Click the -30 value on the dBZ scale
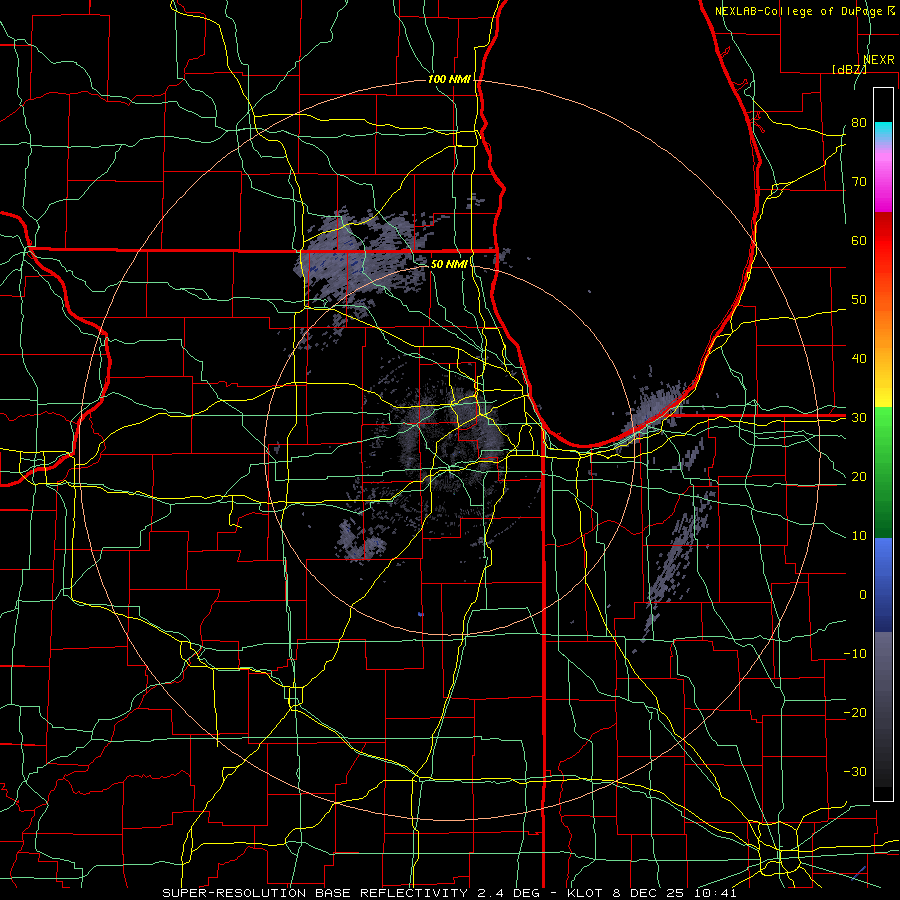Viewport: 900px width, 900px height. [x=855, y=771]
